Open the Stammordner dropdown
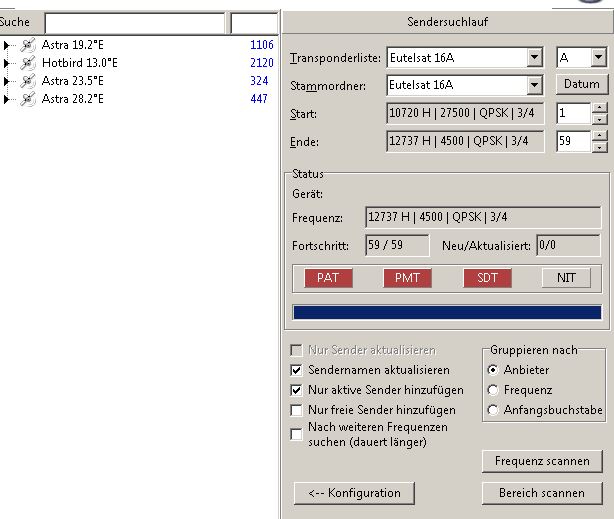This screenshot has width=614, height=519. click(534, 85)
